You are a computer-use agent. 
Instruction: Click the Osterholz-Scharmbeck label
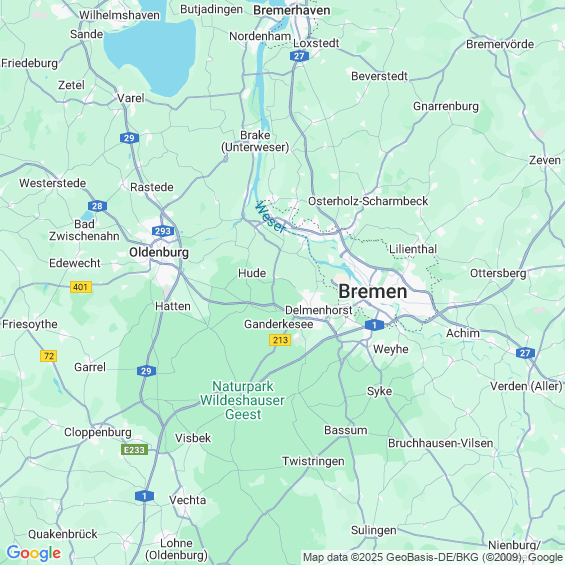[x=368, y=201]
